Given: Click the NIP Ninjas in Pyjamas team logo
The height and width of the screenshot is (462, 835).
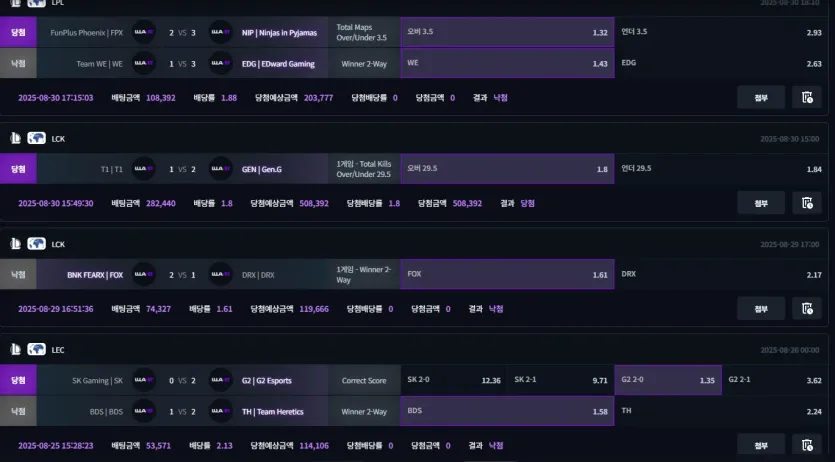Looking at the screenshot, I should point(220,32).
